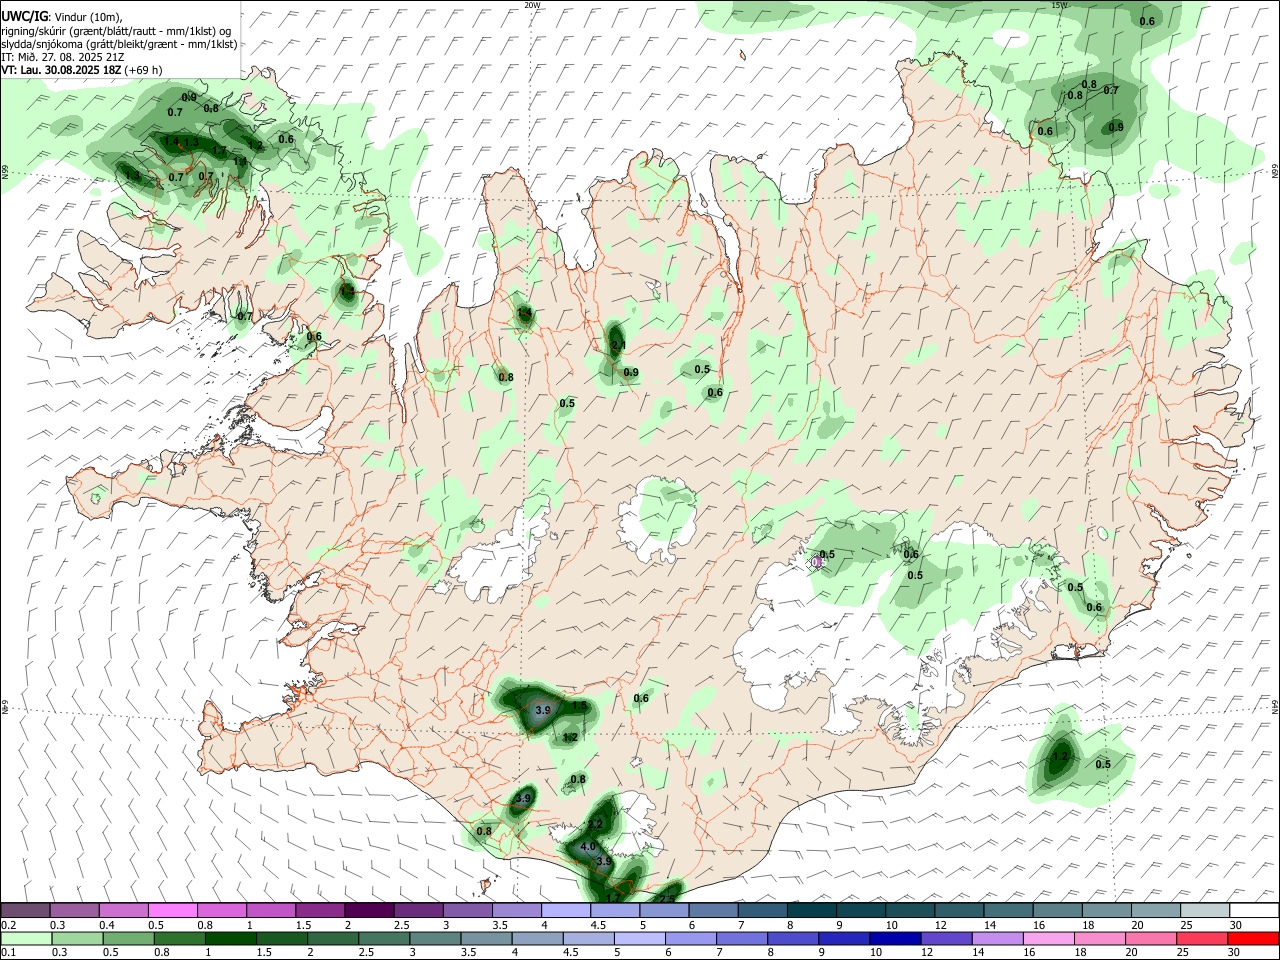Select the white snow swatch after 30
1280x960 pixels.
(x=1253, y=910)
